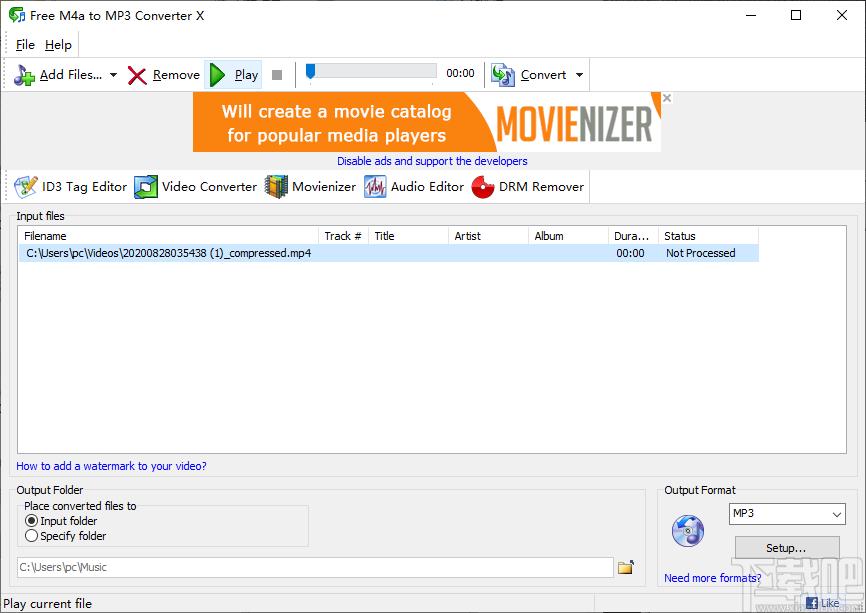The width and height of the screenshot is (866, 613).
Task: Click the Duration column header
Action: coord(633,236)
